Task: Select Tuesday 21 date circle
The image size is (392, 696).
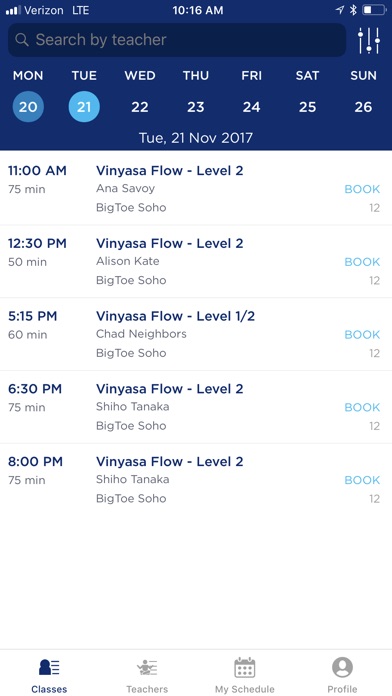Action: click(84, 107)
